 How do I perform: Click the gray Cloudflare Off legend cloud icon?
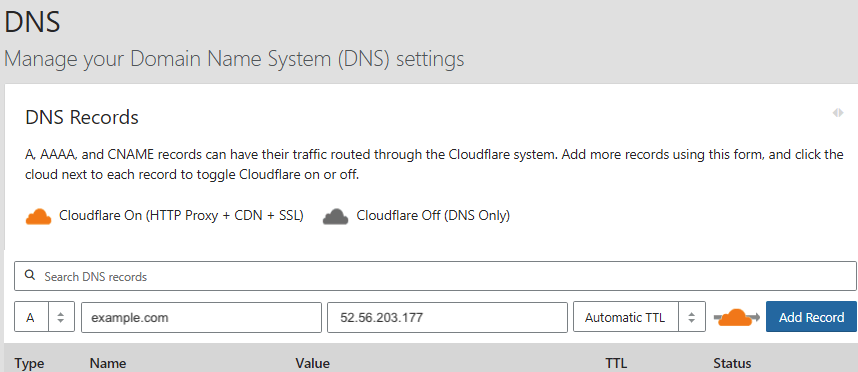coord(335,216)
